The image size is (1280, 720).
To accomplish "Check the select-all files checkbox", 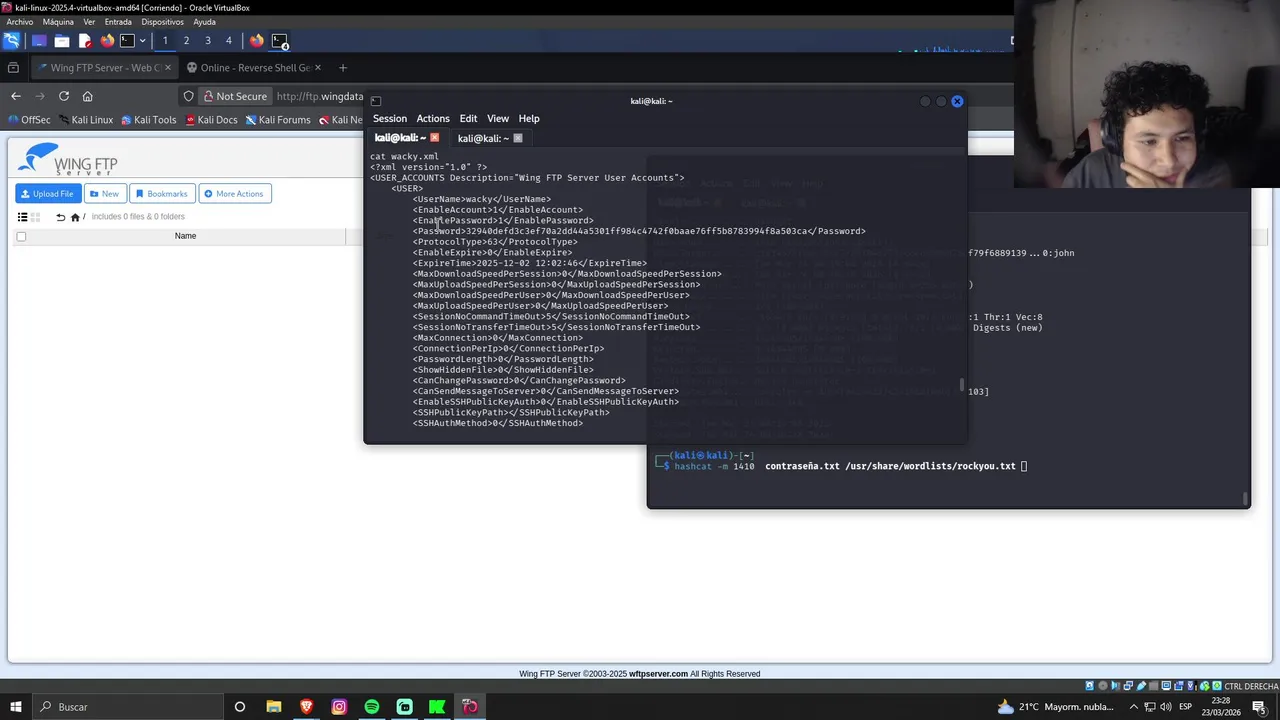I will click(x=21, y=237).
